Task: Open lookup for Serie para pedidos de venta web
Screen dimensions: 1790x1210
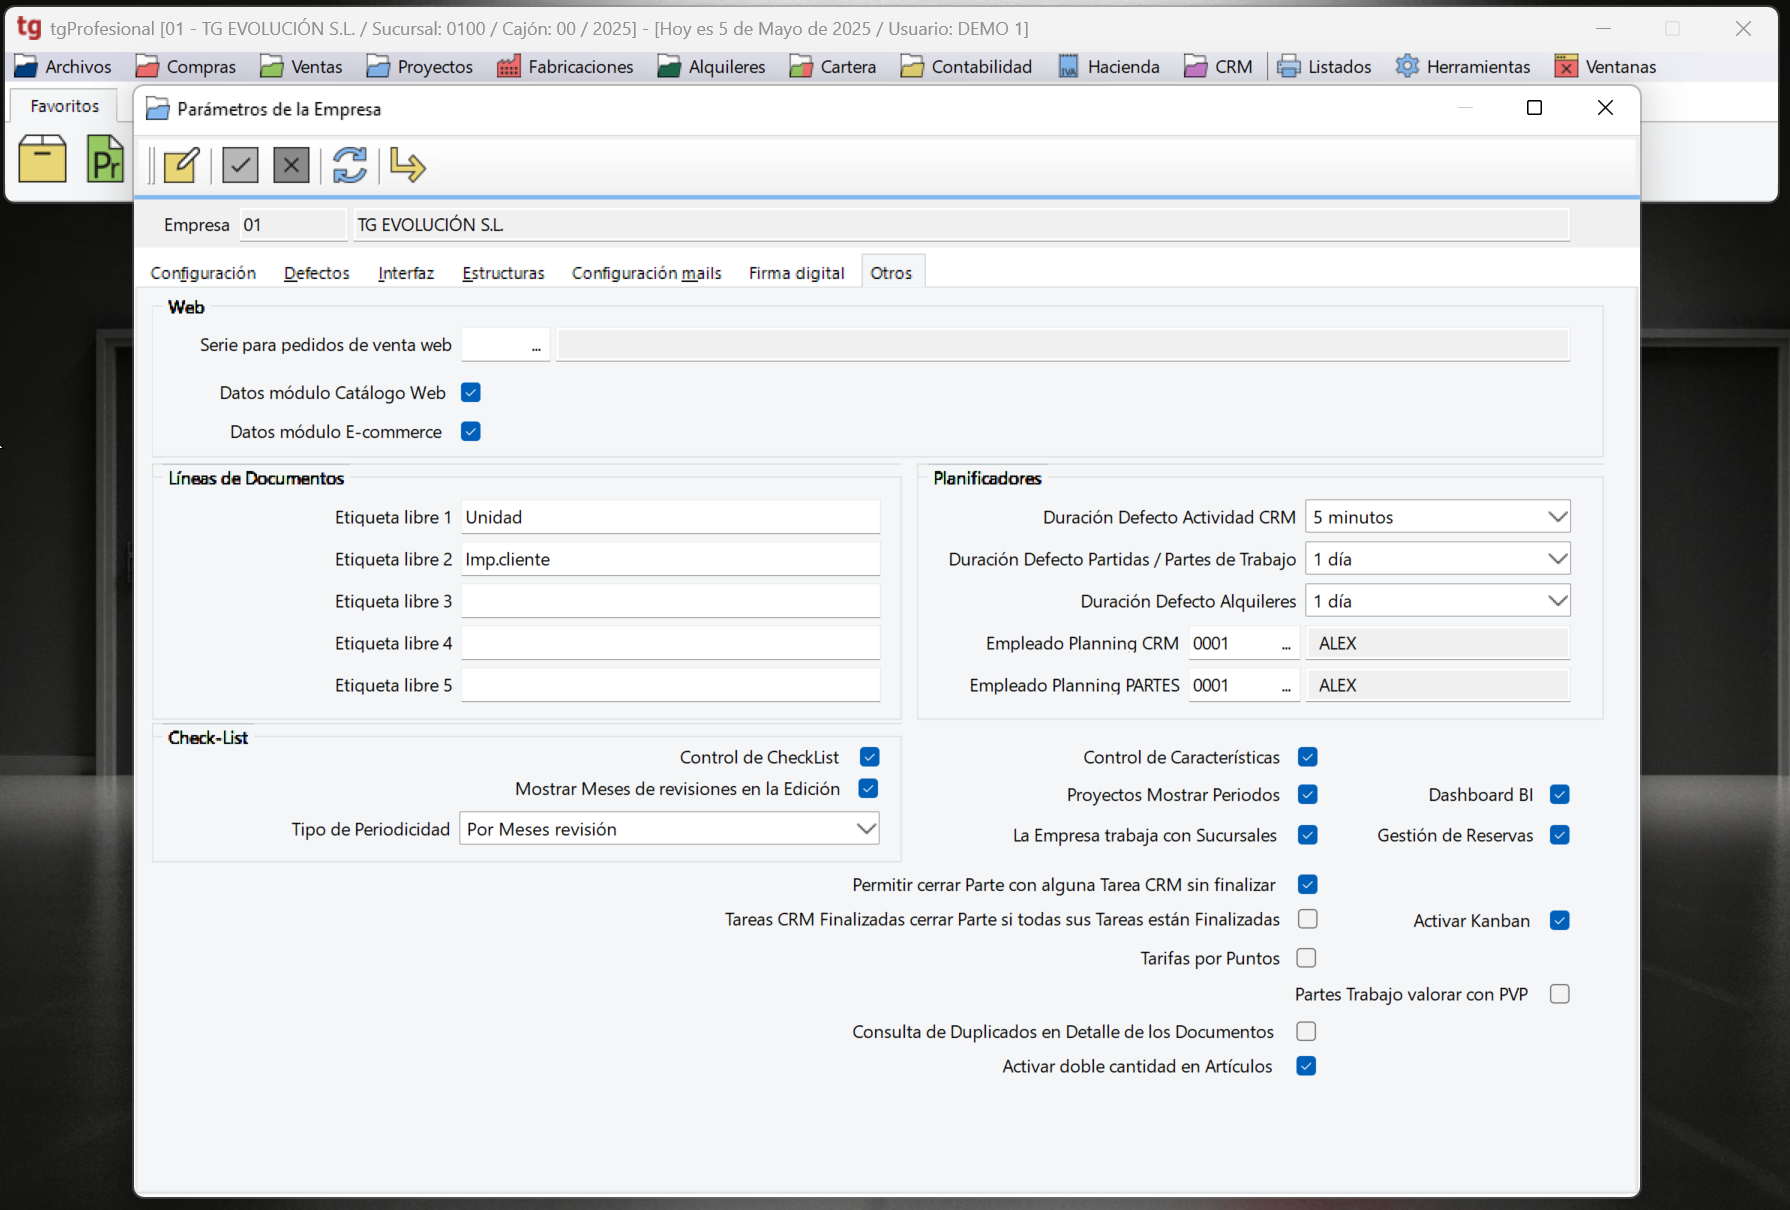Action: pyautogui.click(x=536, y=346)
